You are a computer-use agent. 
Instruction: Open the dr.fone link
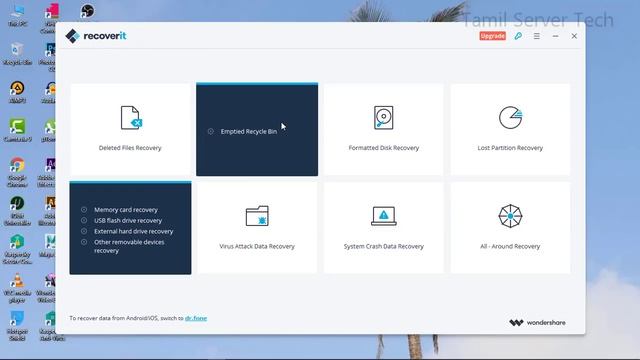click(x=196, y=318)
